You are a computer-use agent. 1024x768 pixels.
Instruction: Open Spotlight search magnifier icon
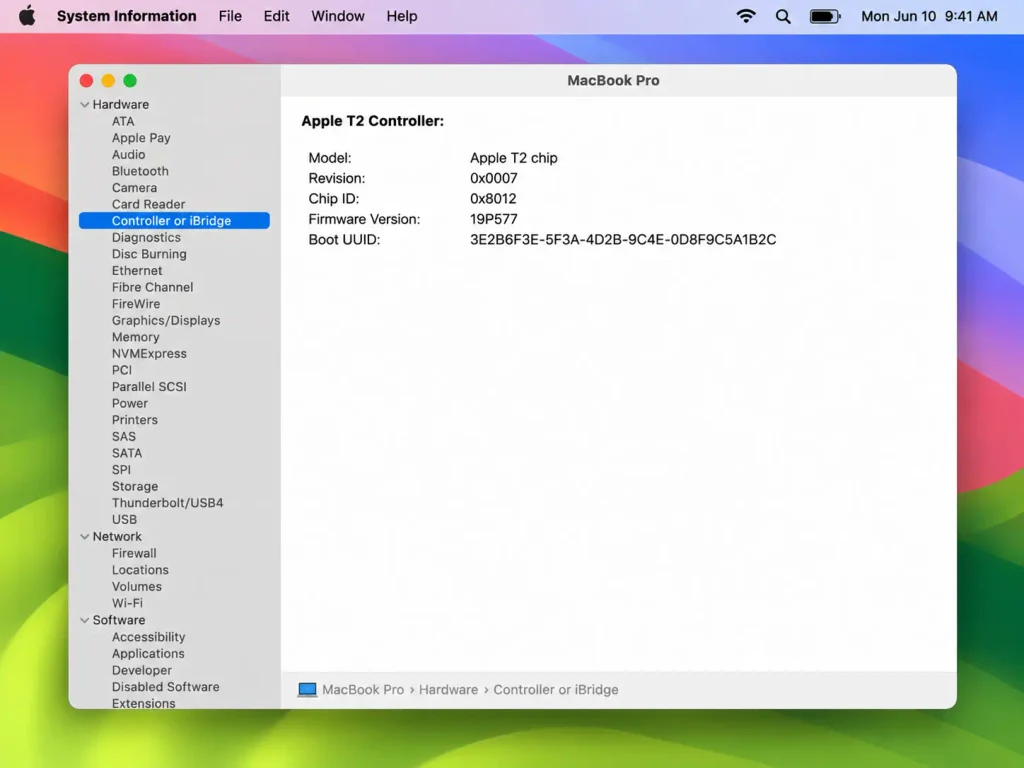(x=783, y=16)
